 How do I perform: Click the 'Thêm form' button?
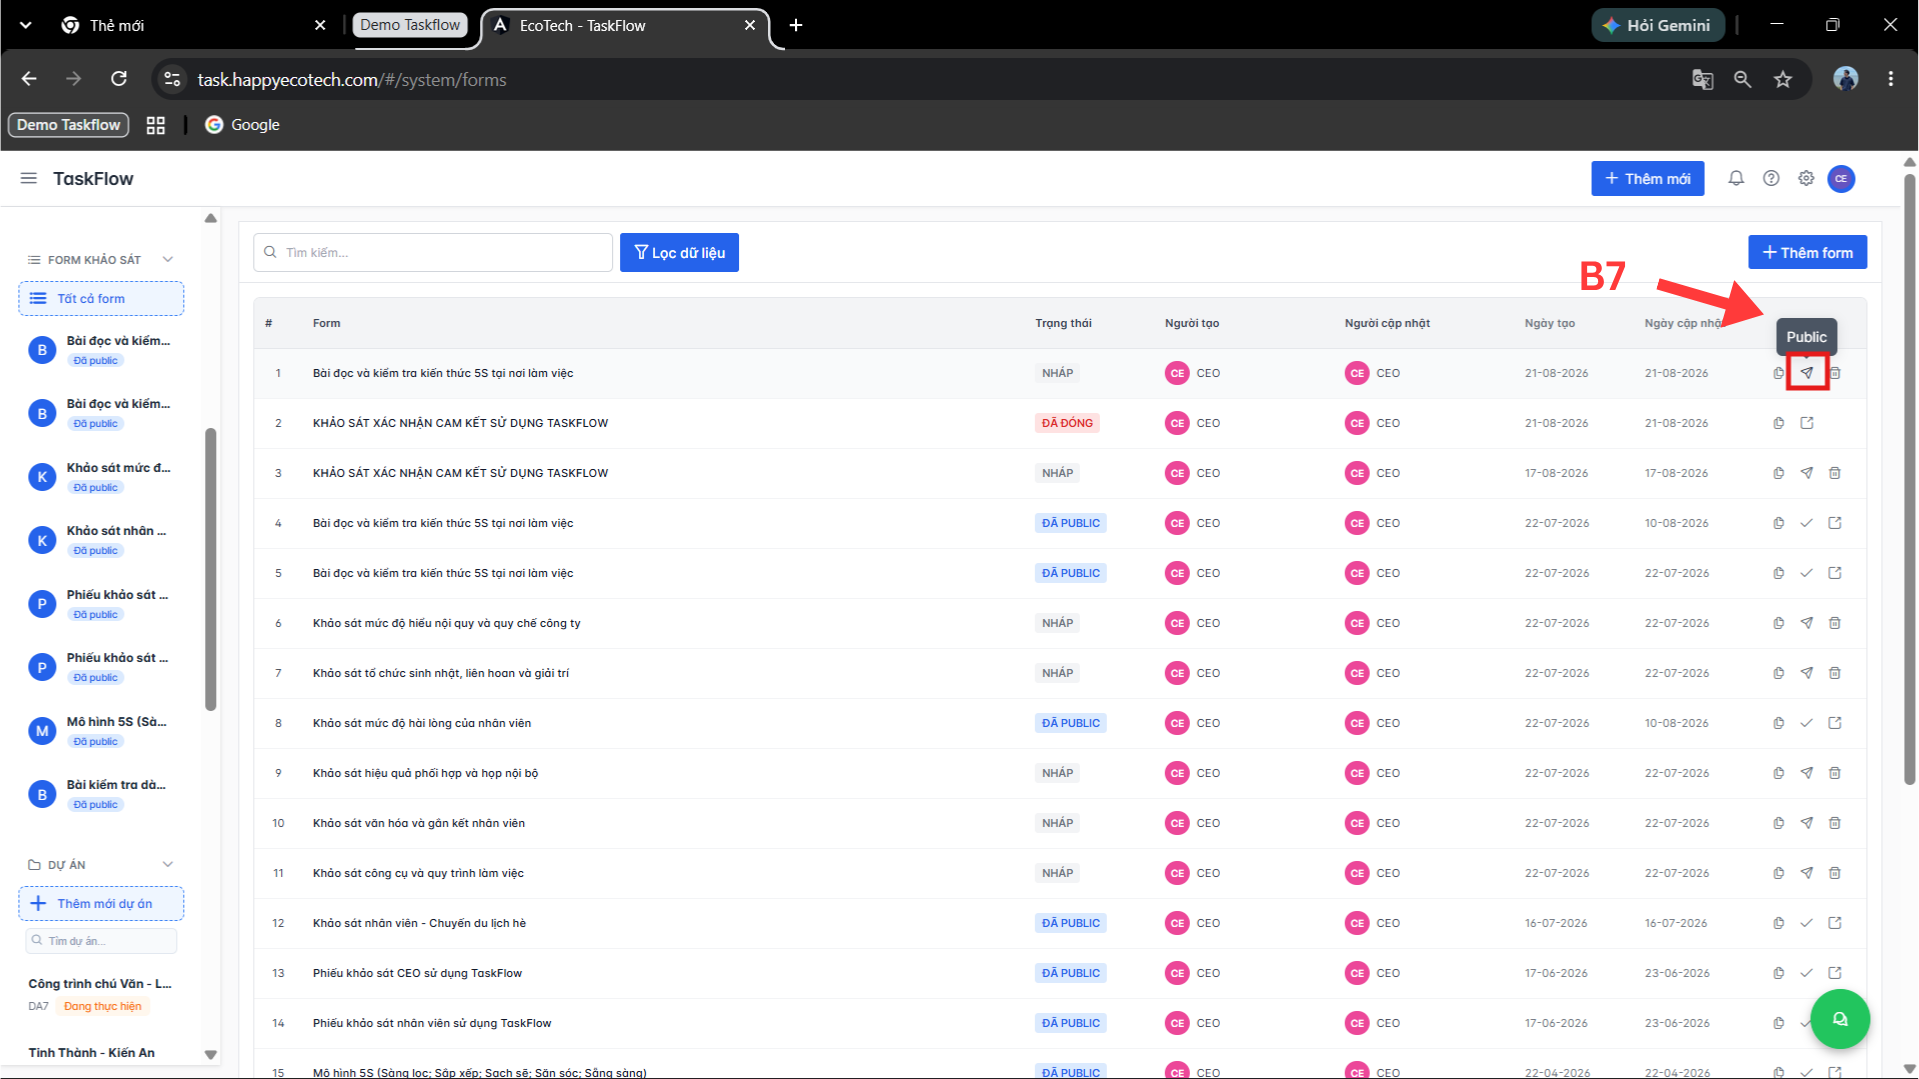tap(1807, 252)
